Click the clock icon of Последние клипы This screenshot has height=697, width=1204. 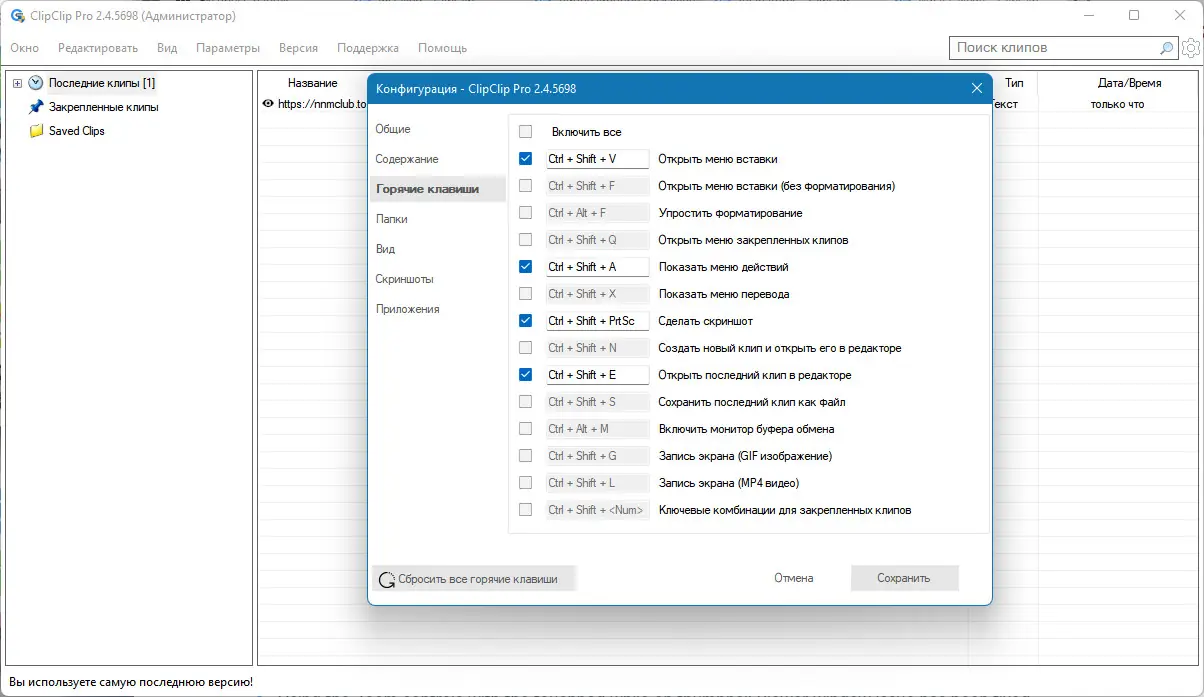[x=36, y=83]
